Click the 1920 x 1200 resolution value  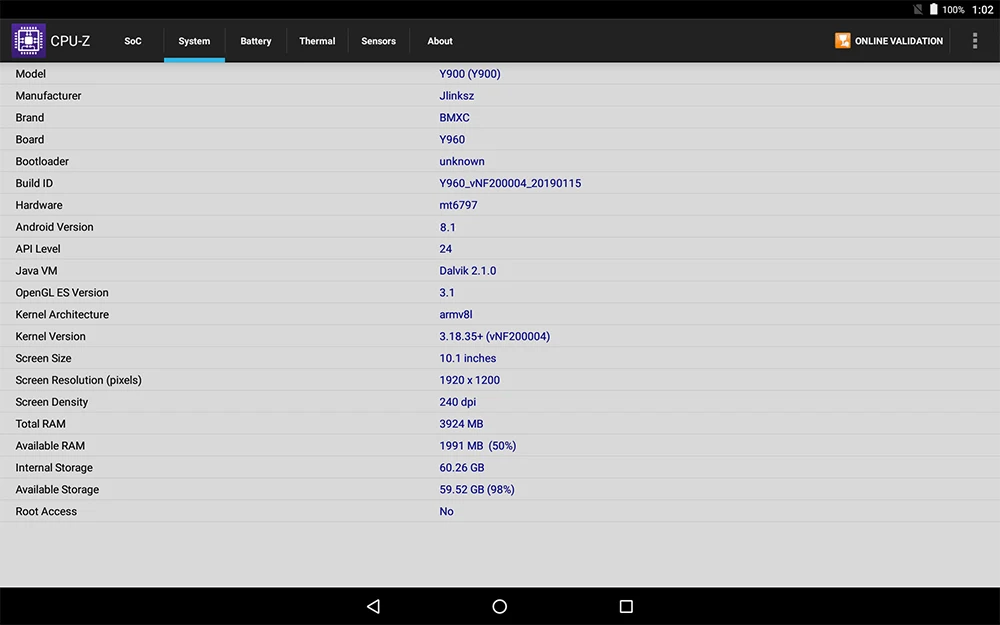tap(469, 380)
